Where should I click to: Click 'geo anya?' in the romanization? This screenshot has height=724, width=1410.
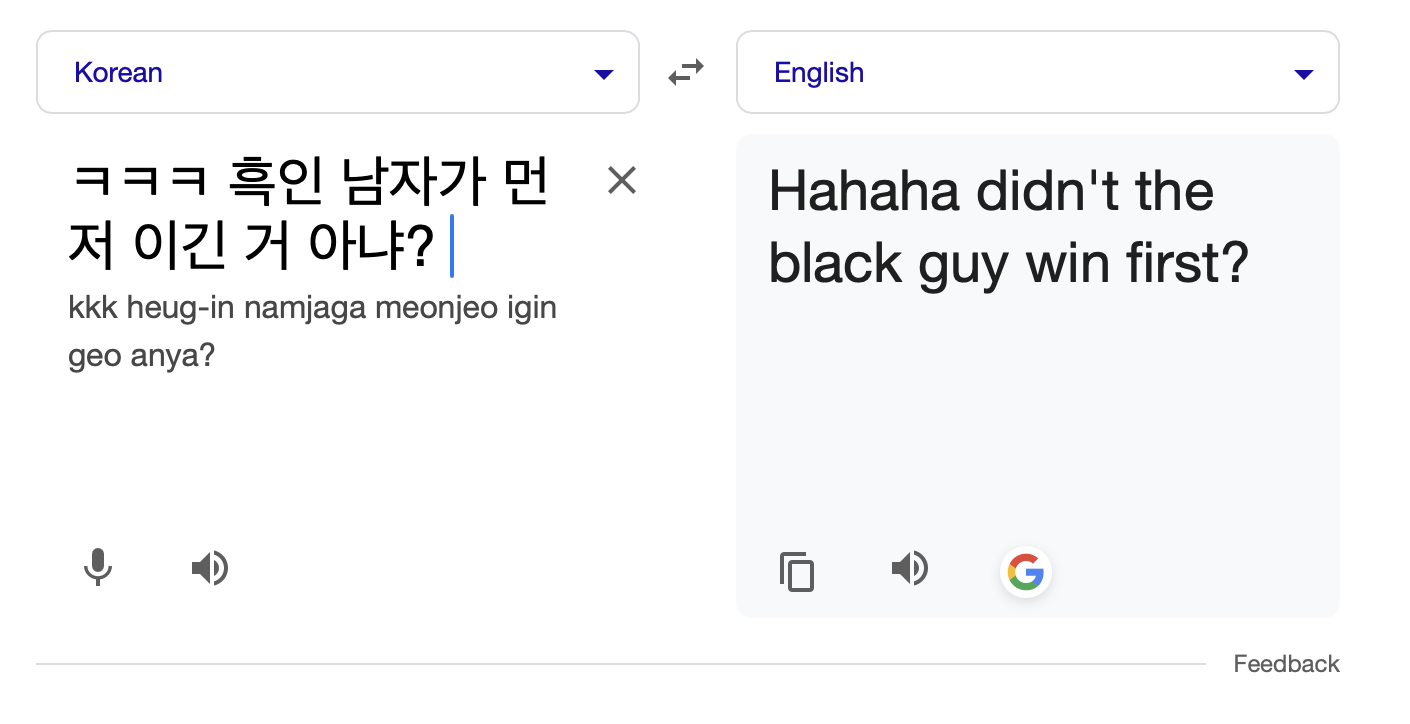[x=142, y=357]
